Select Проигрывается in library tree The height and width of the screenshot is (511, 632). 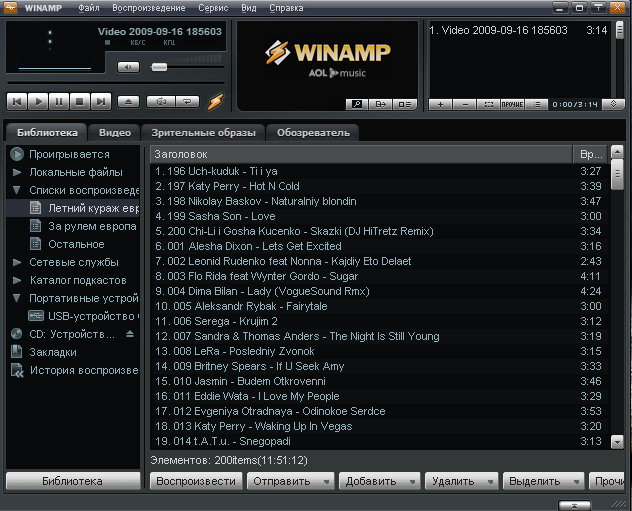click(x=69, y=154)
